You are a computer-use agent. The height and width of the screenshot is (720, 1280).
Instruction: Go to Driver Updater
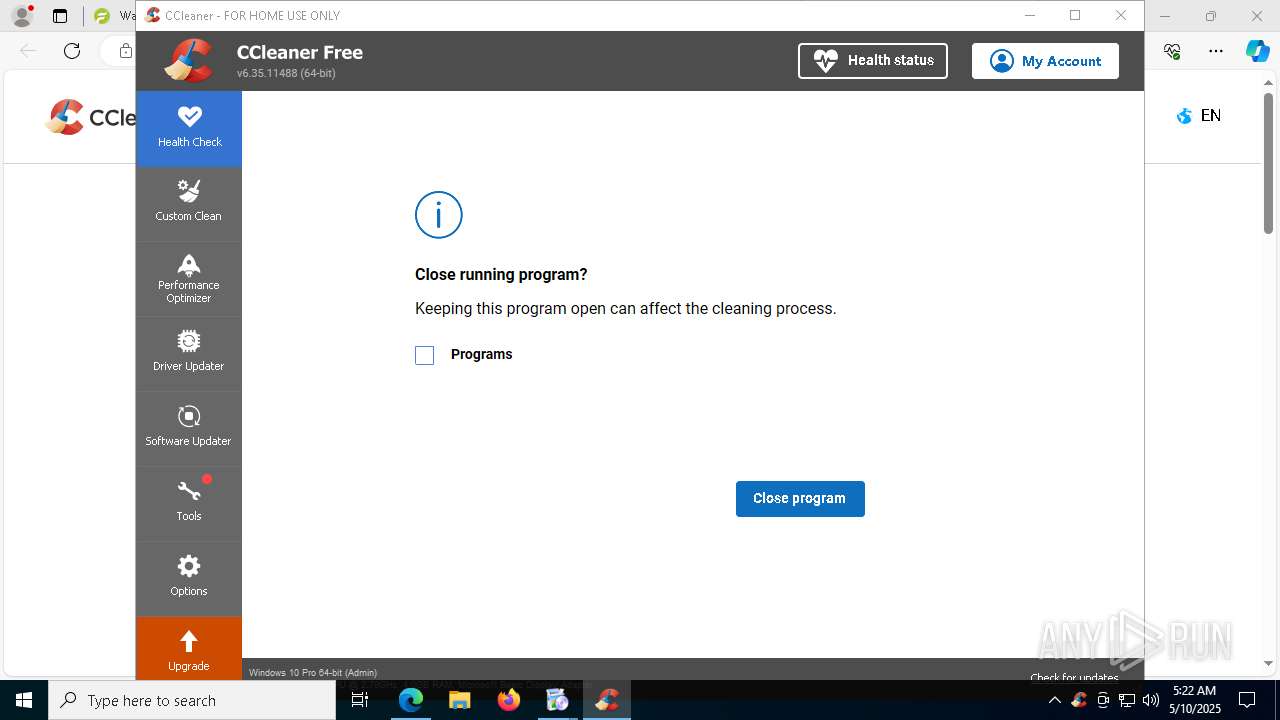point(189,353)
